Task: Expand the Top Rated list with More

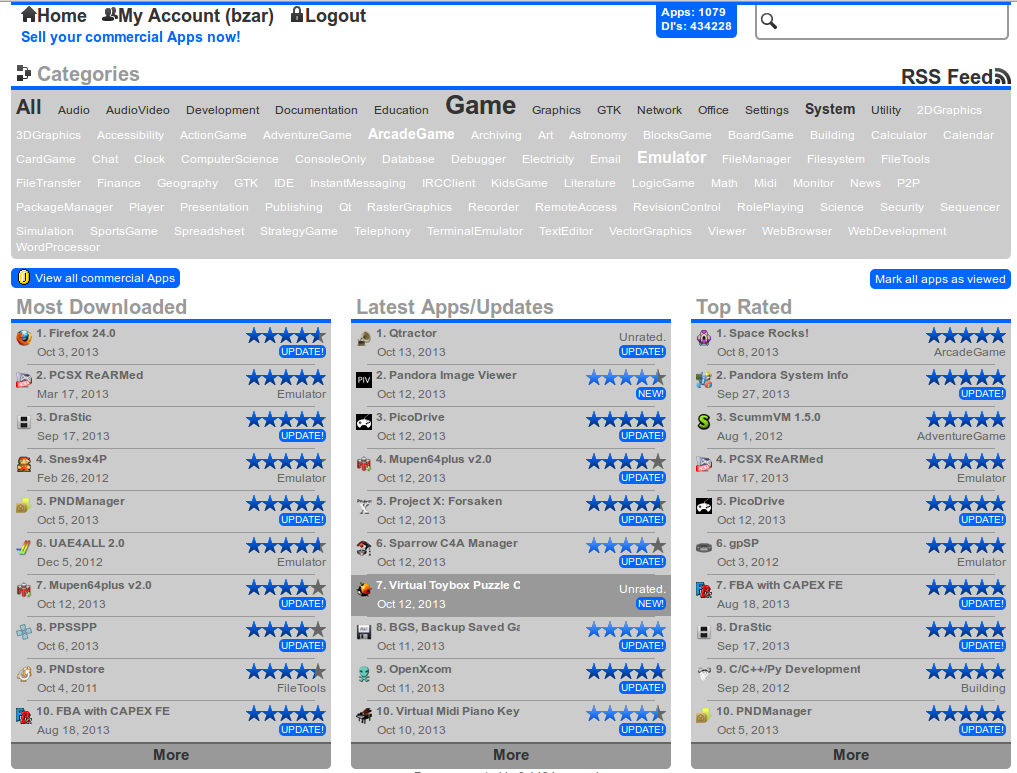Action: coord(851,755)
